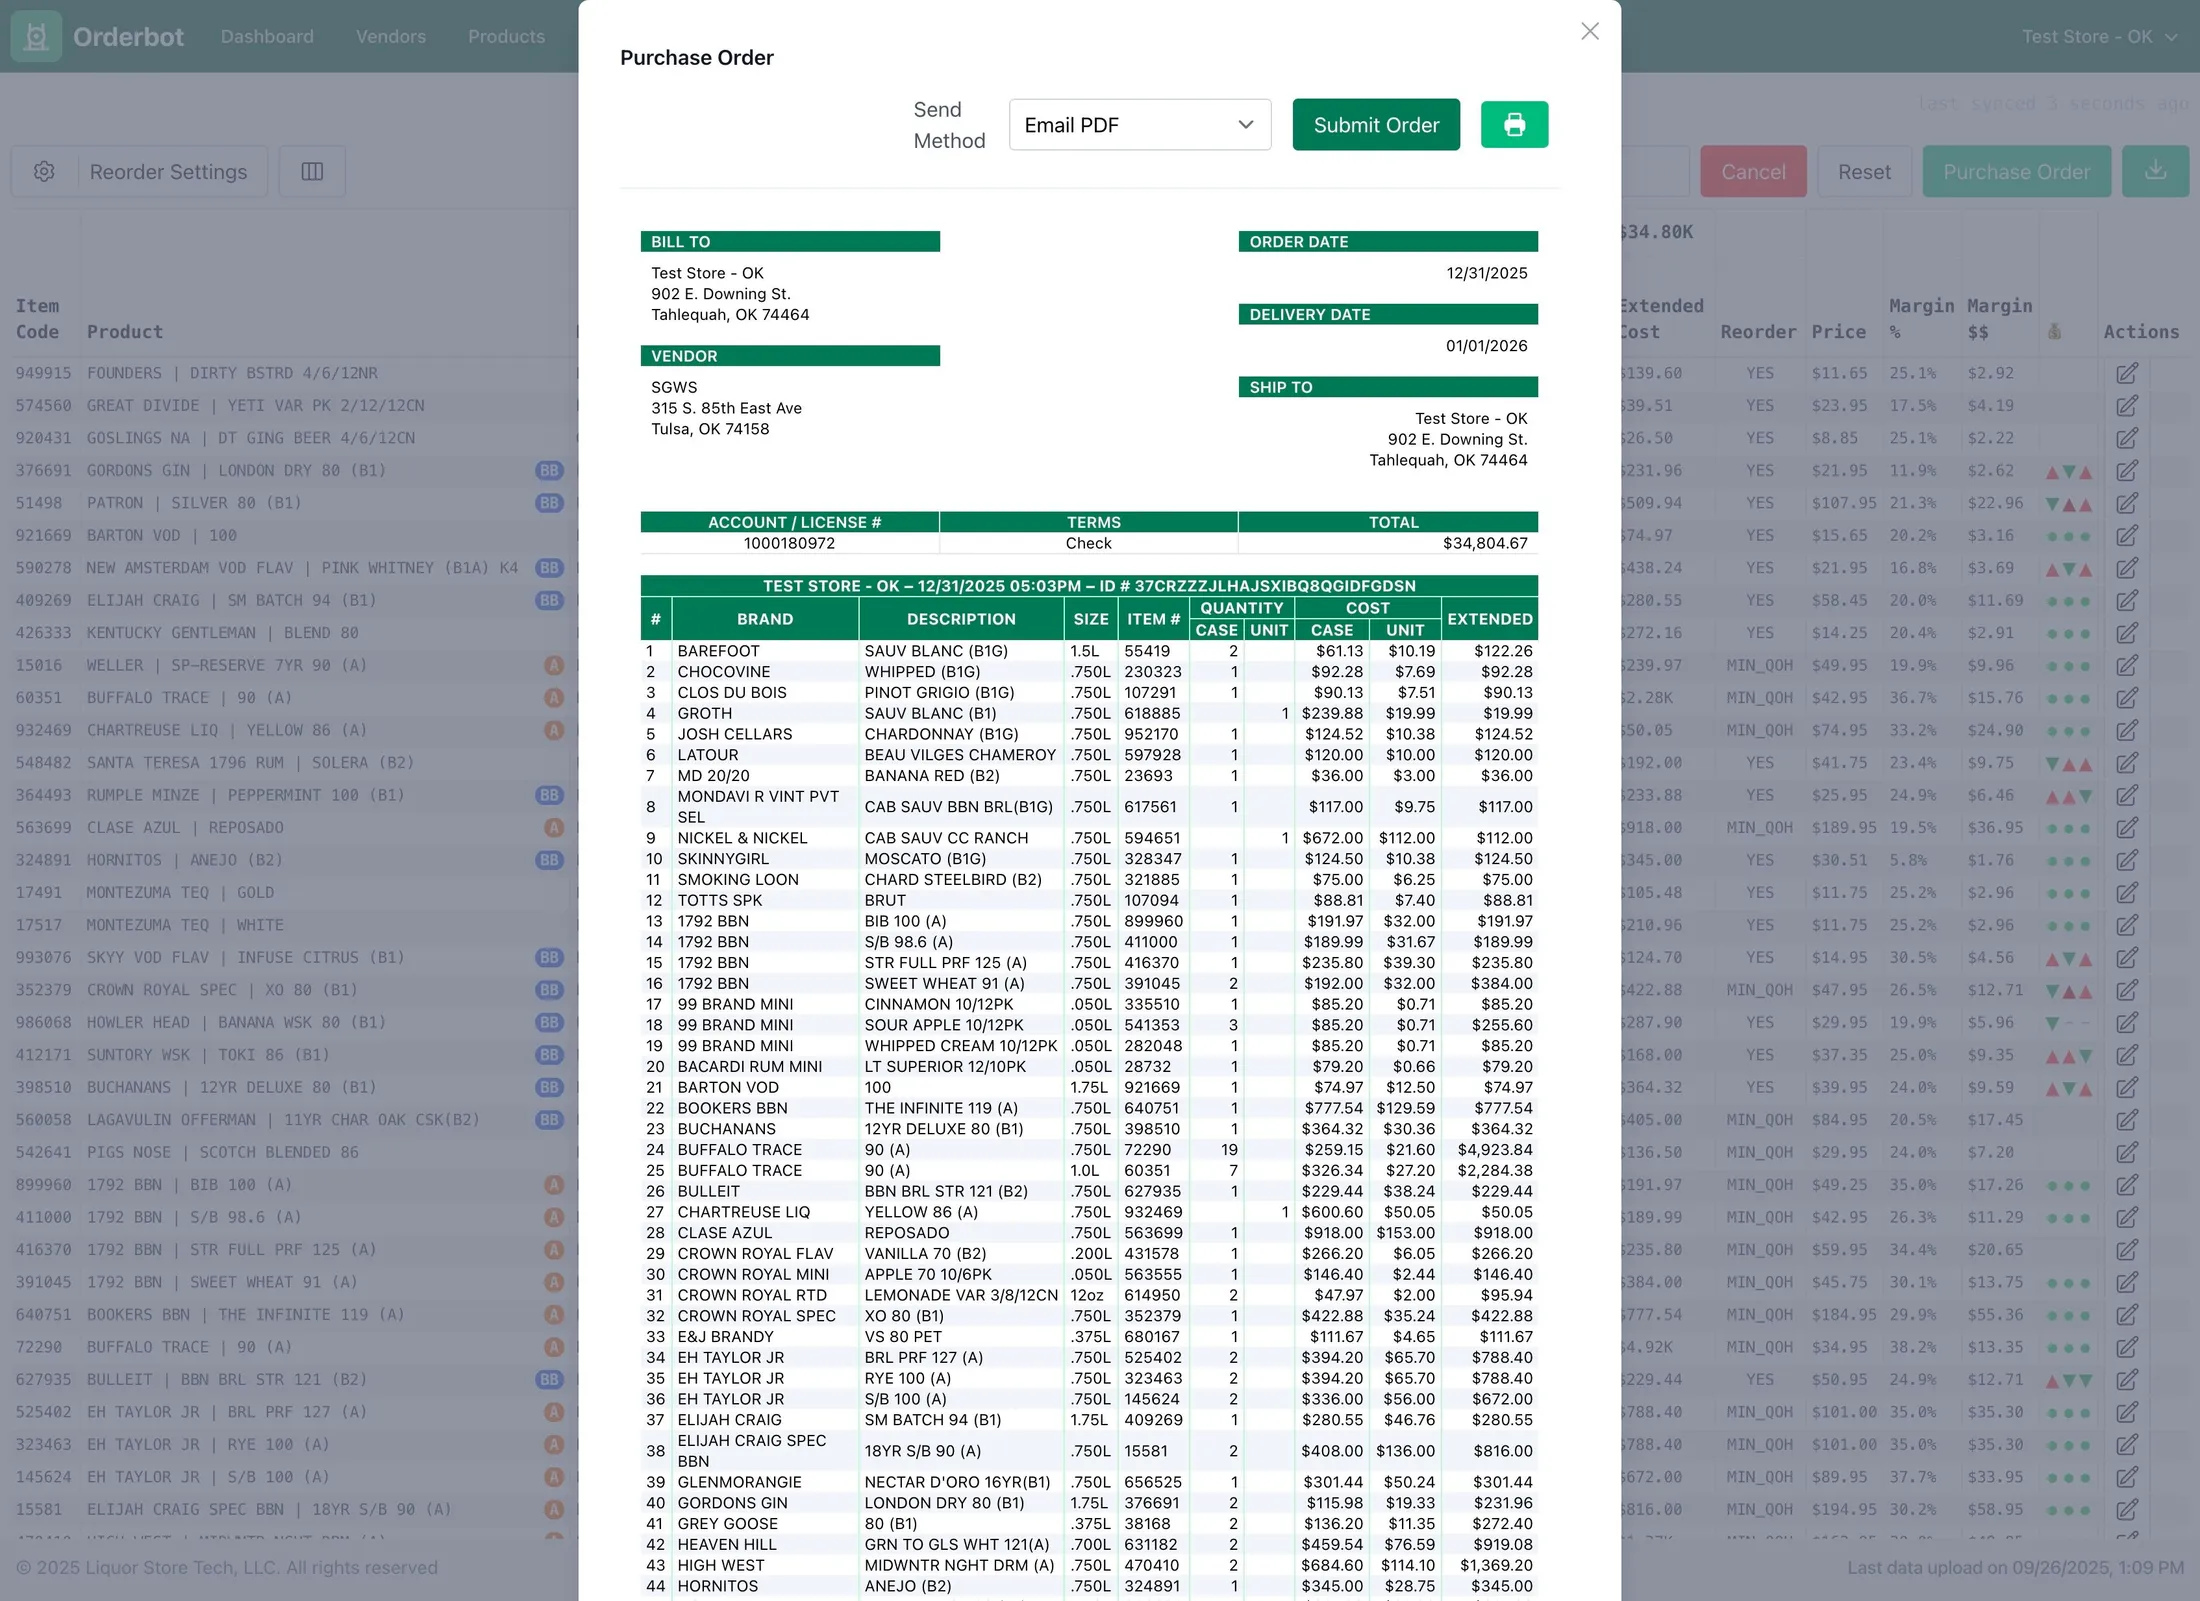Click the trend arrows on PATRON row
This screenshot has width=2200, height=1601.
(2069, 504)
